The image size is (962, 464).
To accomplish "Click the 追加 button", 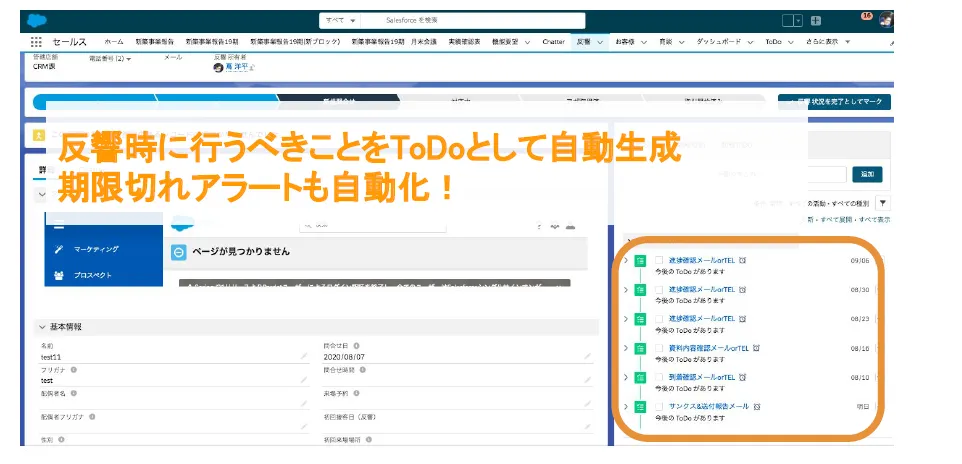I will coord(868,174).
